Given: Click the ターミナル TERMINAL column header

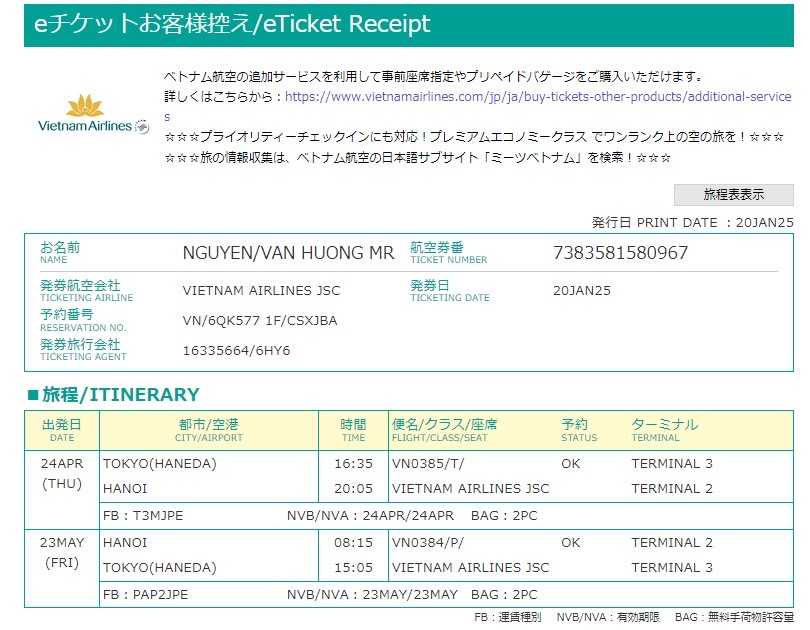Looking at the screenshot, I should tap(664, 430).
